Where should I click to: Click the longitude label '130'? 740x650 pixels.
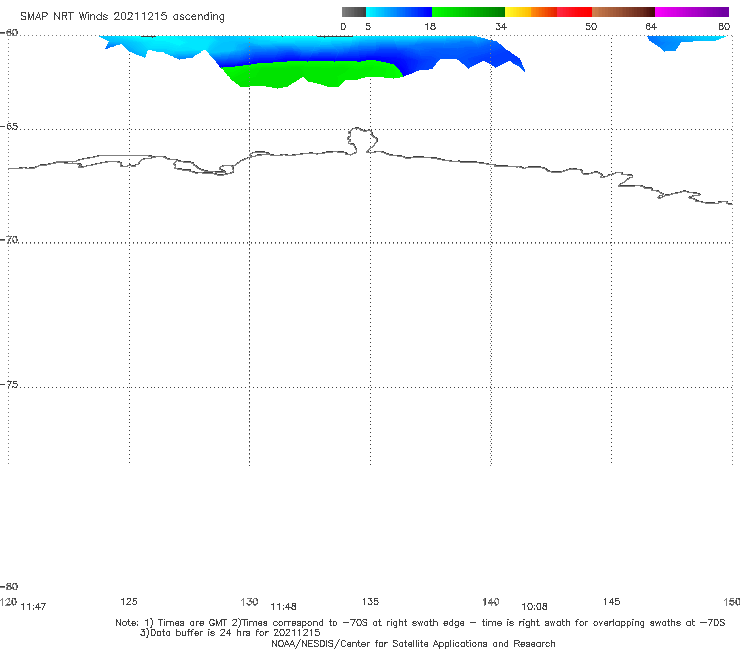pyautogui.click(x=249, y=602)
